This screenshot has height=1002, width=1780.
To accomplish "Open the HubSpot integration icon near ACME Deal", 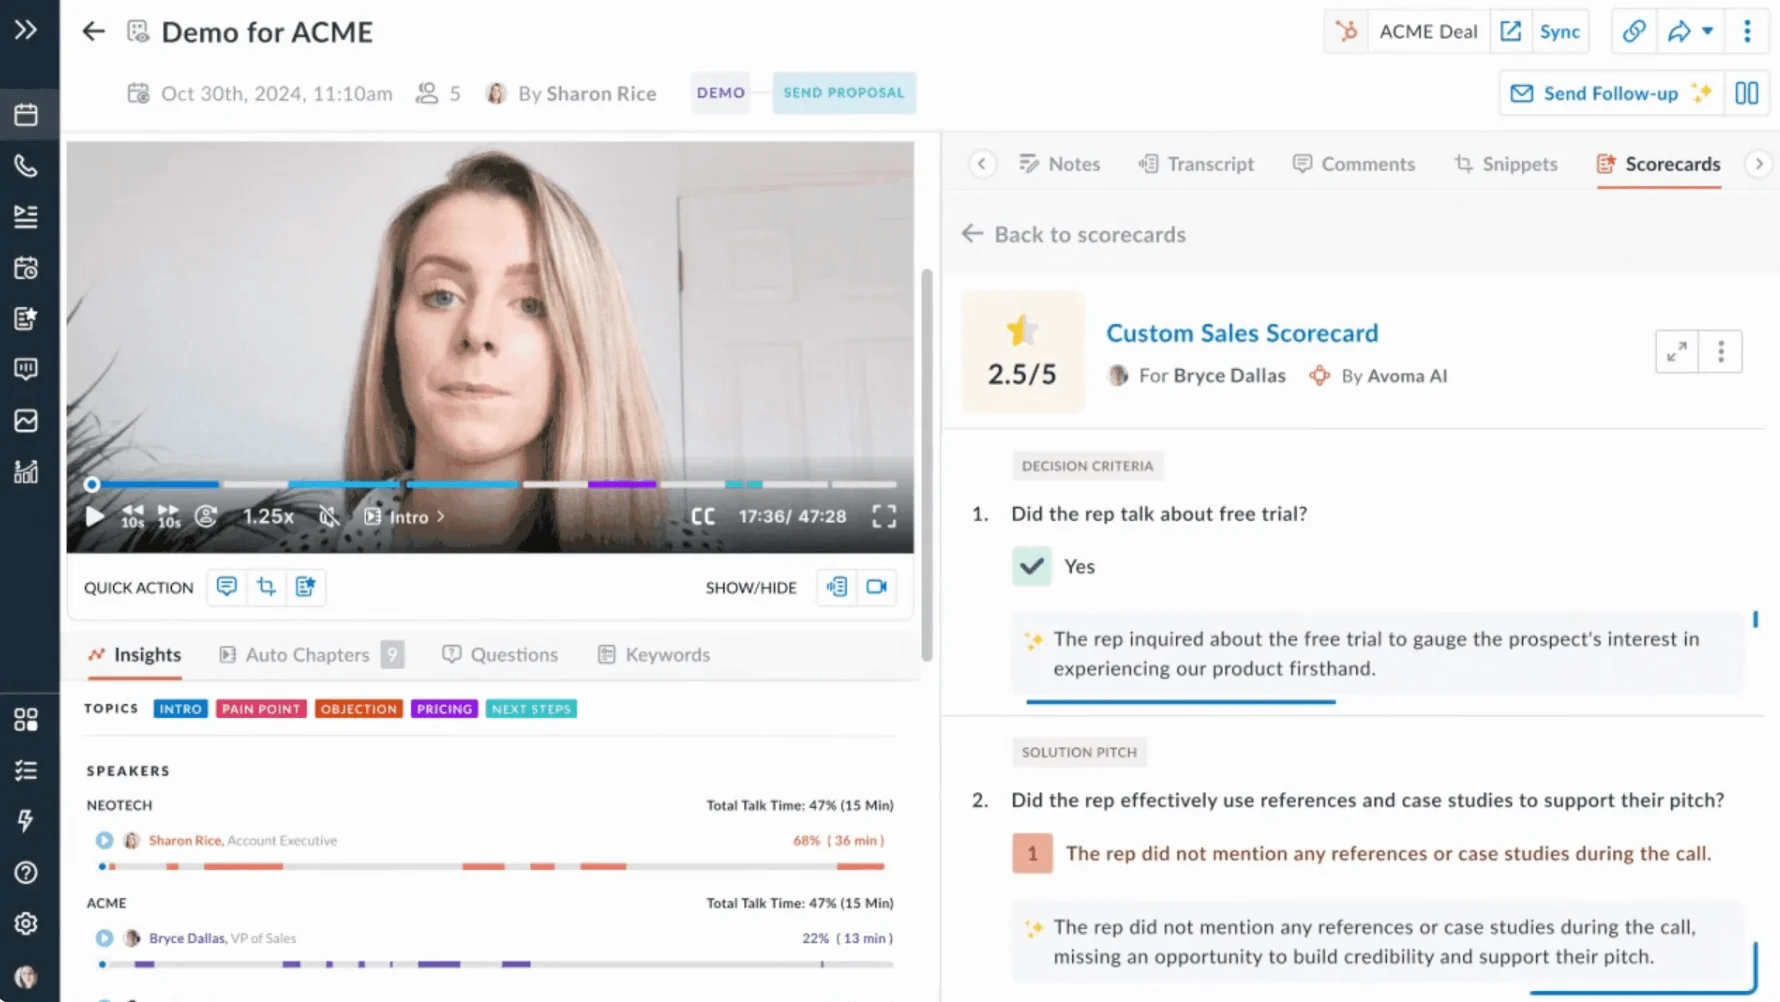I will (x=1346, y=31).
